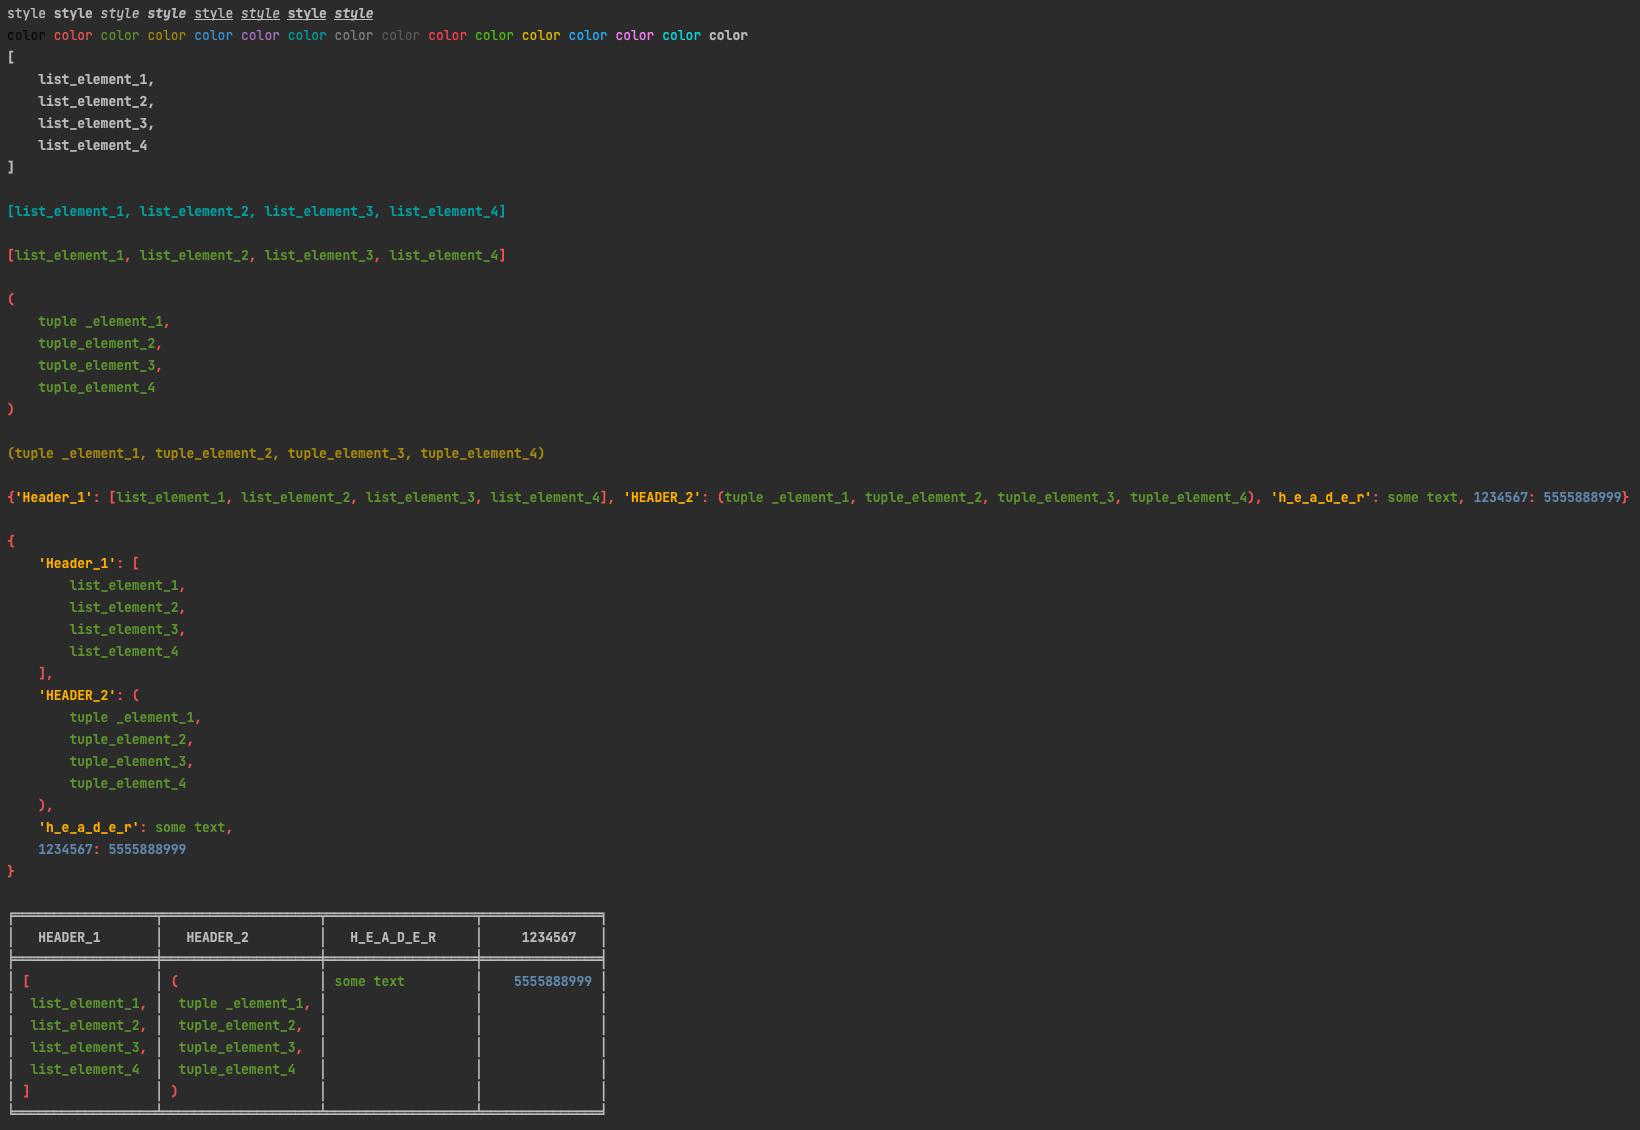Click the white bold 'color' word

coord(728,35)
